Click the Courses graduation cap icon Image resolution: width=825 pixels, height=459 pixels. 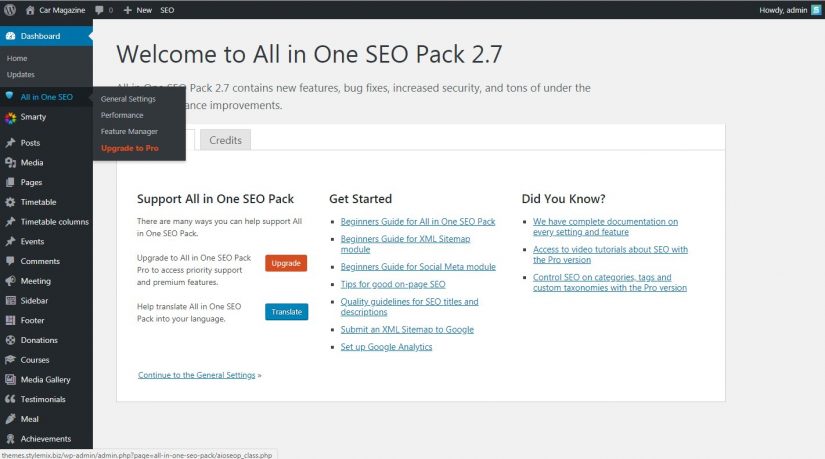click(x=10, y=360)
